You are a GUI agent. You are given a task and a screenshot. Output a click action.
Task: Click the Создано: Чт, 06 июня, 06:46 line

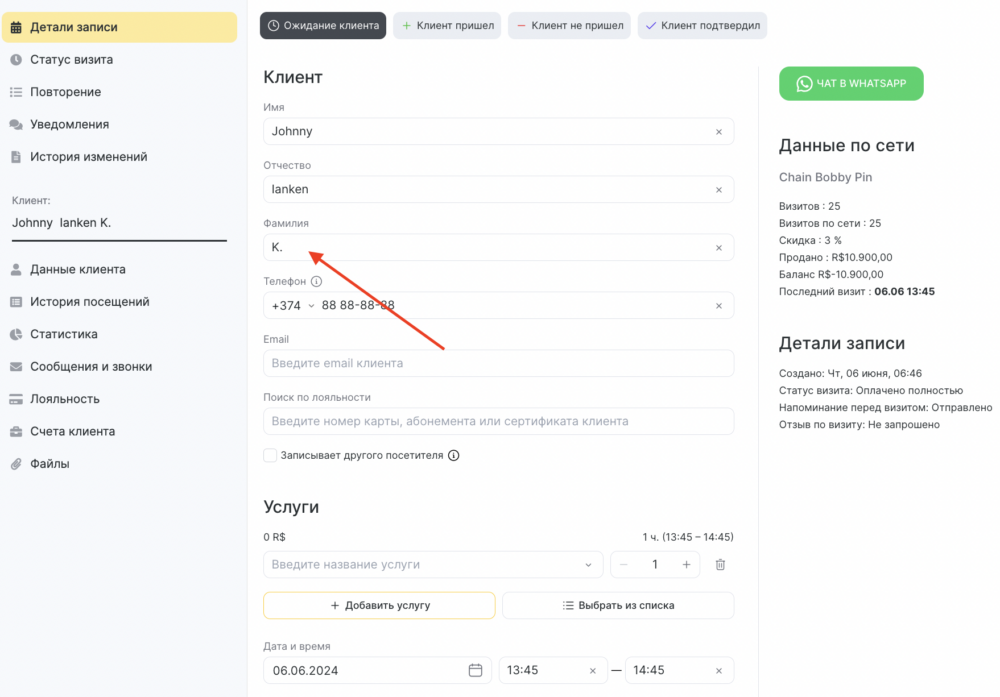click(x=850, y=373)
